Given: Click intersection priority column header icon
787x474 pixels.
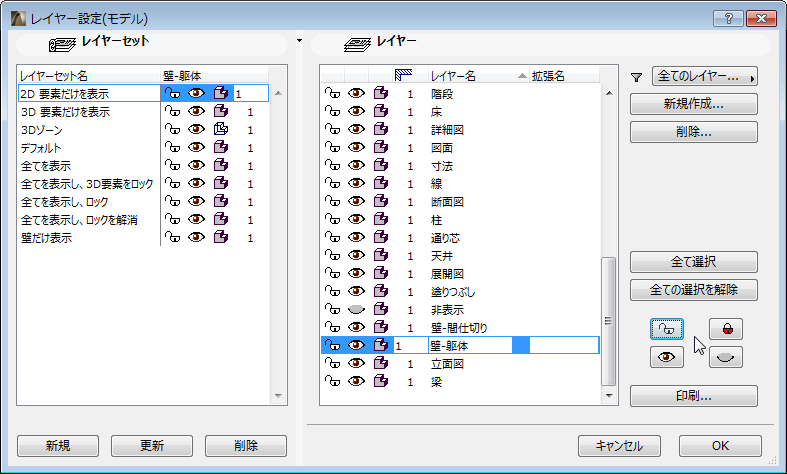Looking at the screenshot, I should 404,75.
